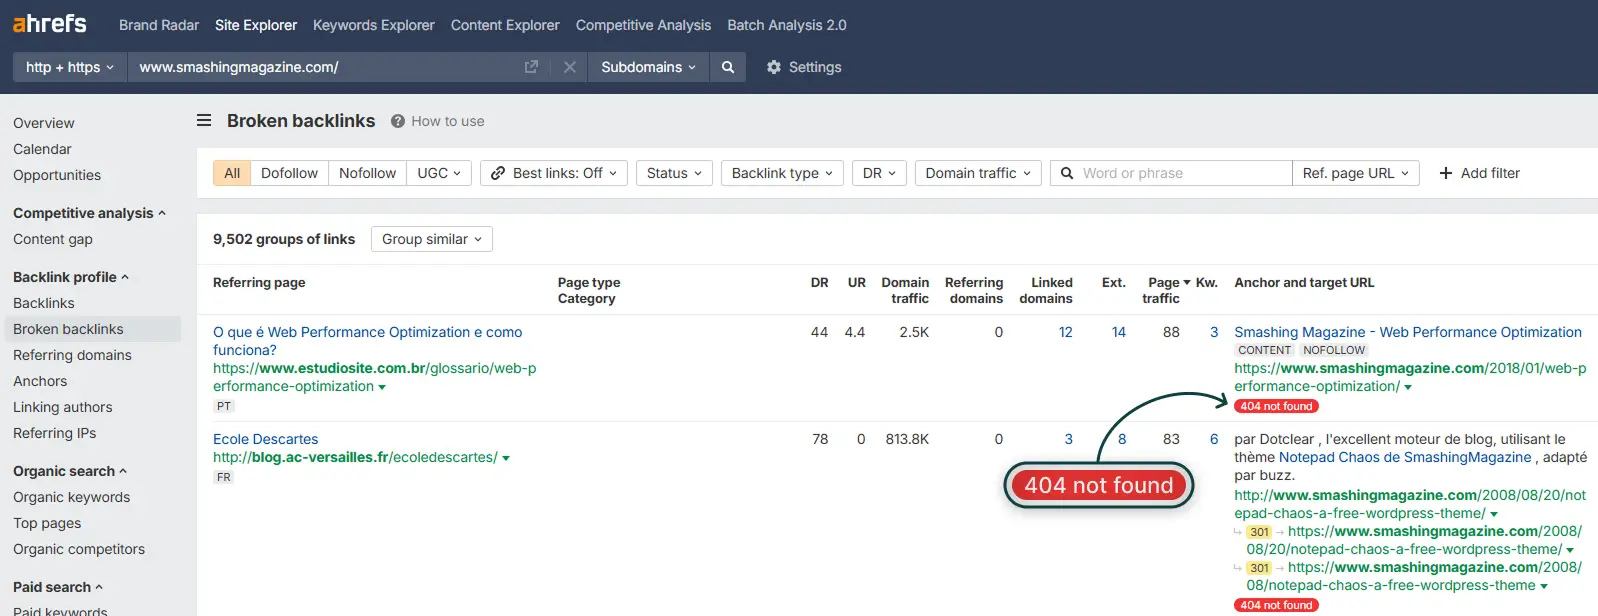The image size is (1598, 616).
Task: Go to Calendar in sidebar
Action: [x=42, y=149]
